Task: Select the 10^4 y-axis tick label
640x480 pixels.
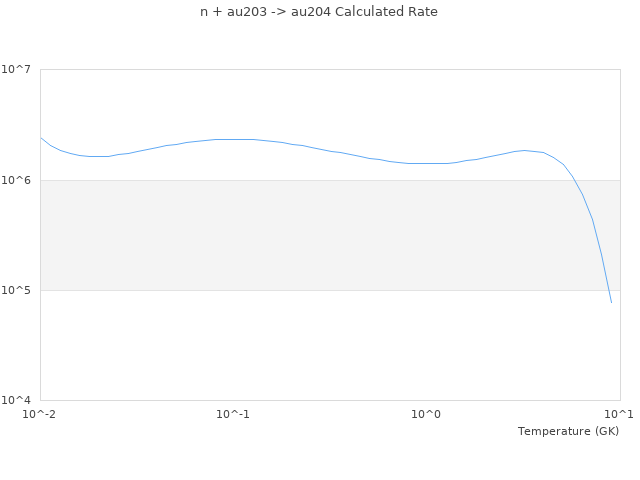Action: coord(19,400)
